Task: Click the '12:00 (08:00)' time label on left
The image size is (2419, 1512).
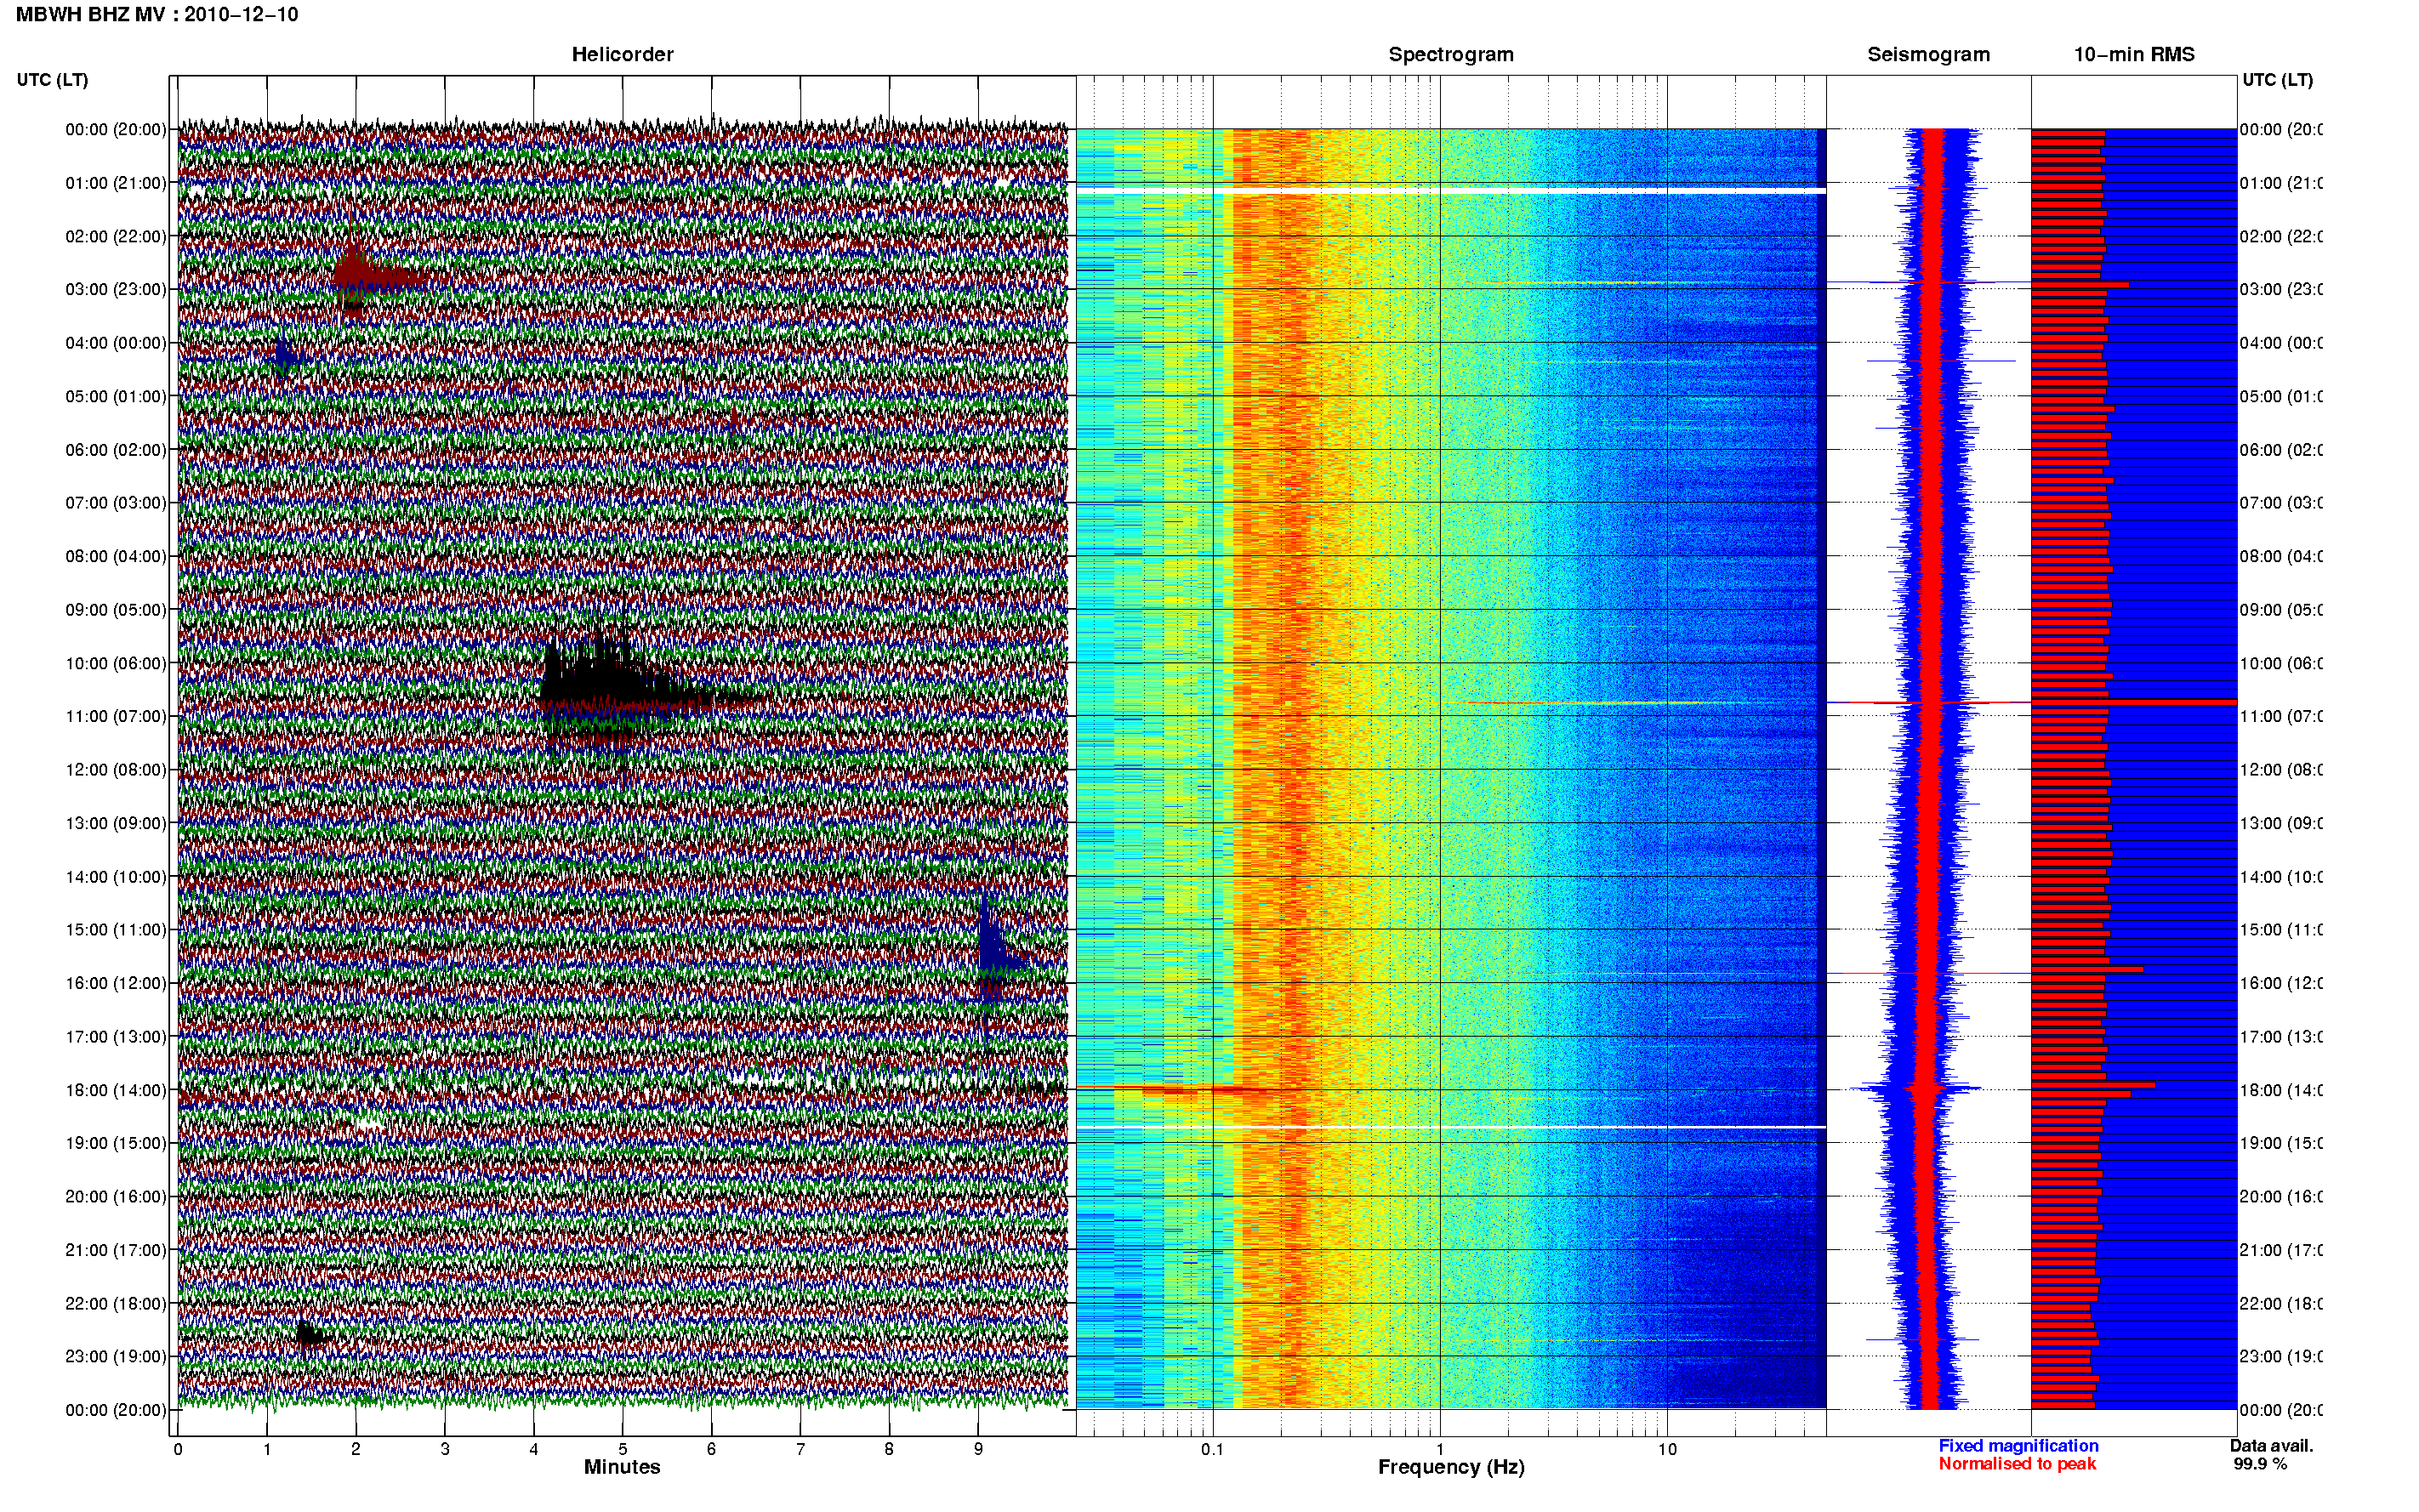Action: point(116,769)
